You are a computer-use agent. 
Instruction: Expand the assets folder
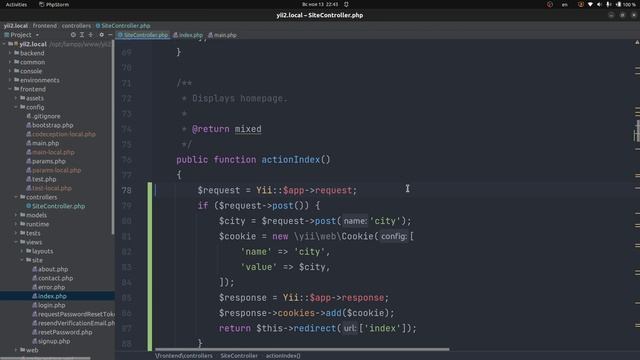pos(16,98)
